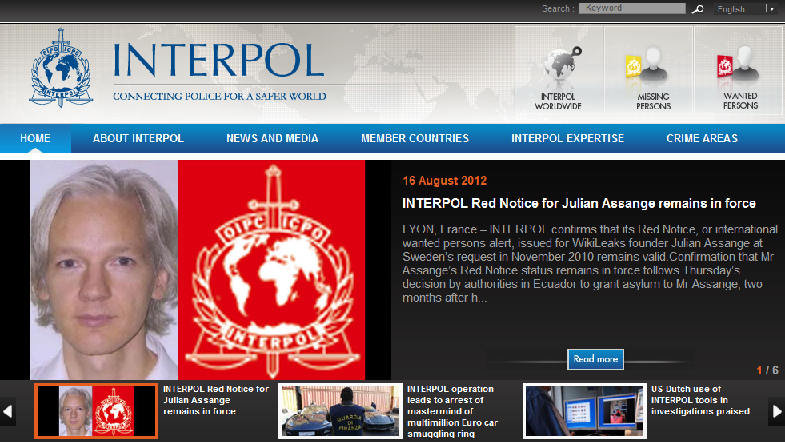Image resolution: width=785 pixels, height=443 pixels.
Task: Open the Wanted Persons icon
Action: point(739,70)
